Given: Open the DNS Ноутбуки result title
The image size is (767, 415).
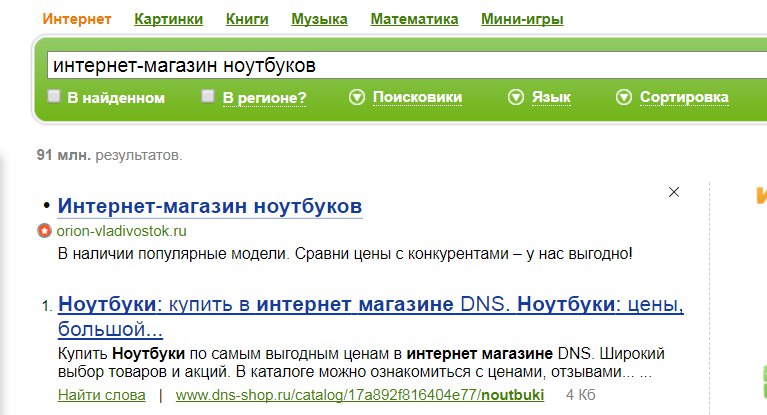Looking at the screenshot, I should click(x=371, y=317).
